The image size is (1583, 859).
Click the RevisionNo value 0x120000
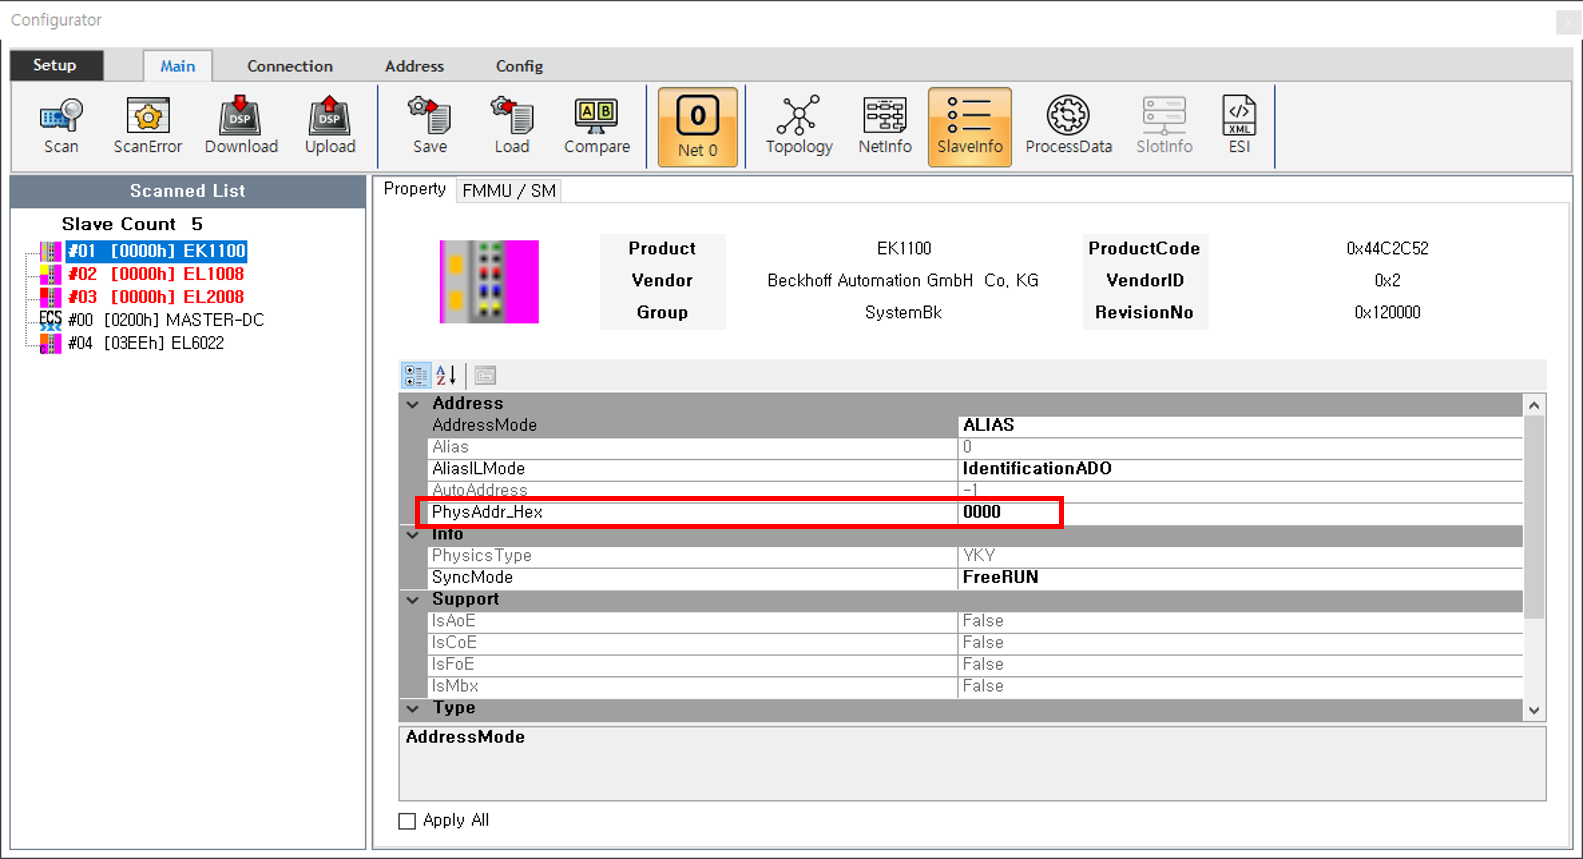click(1387, 312)
